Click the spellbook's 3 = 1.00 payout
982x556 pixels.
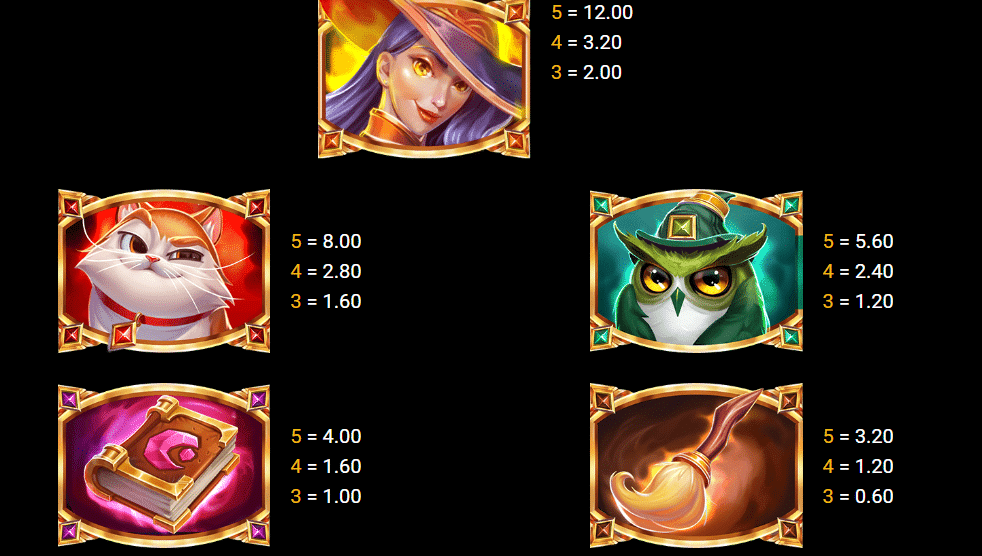326,497
